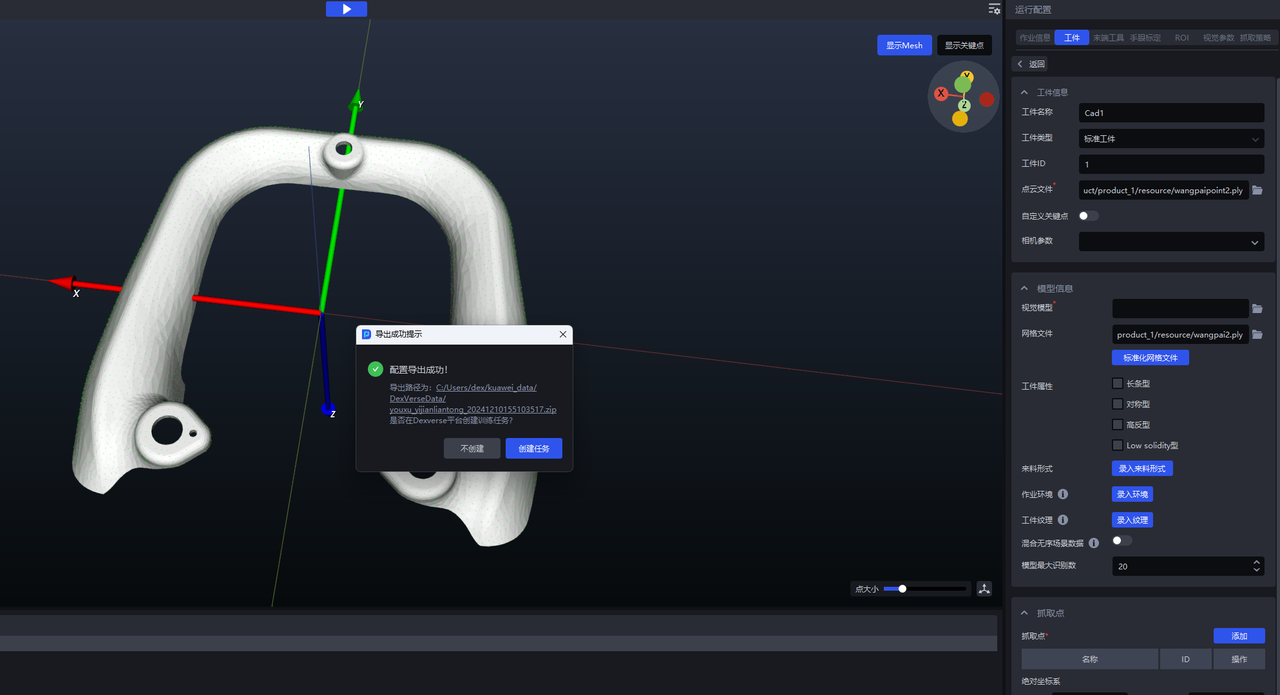Open the 工件类型 dropdown

tap(1171, 139)
